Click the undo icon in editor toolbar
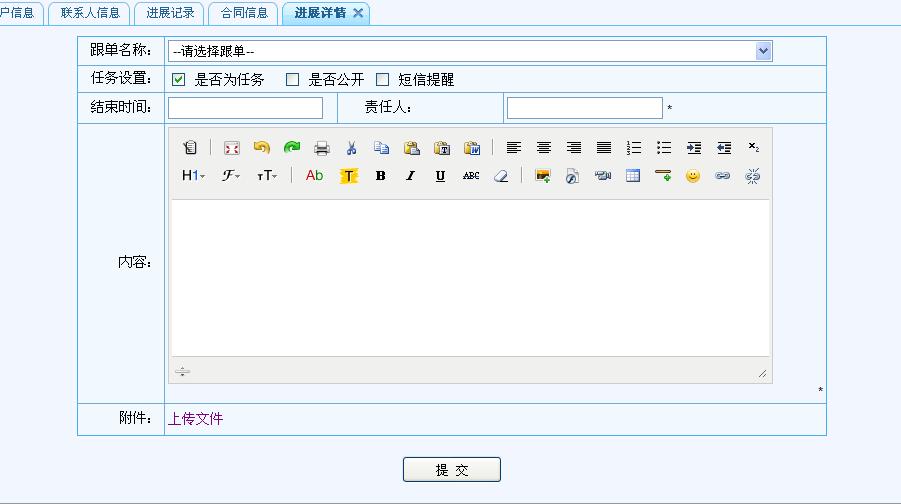The width and height of the screenshot is (901, 504). [x=261, y=148]
